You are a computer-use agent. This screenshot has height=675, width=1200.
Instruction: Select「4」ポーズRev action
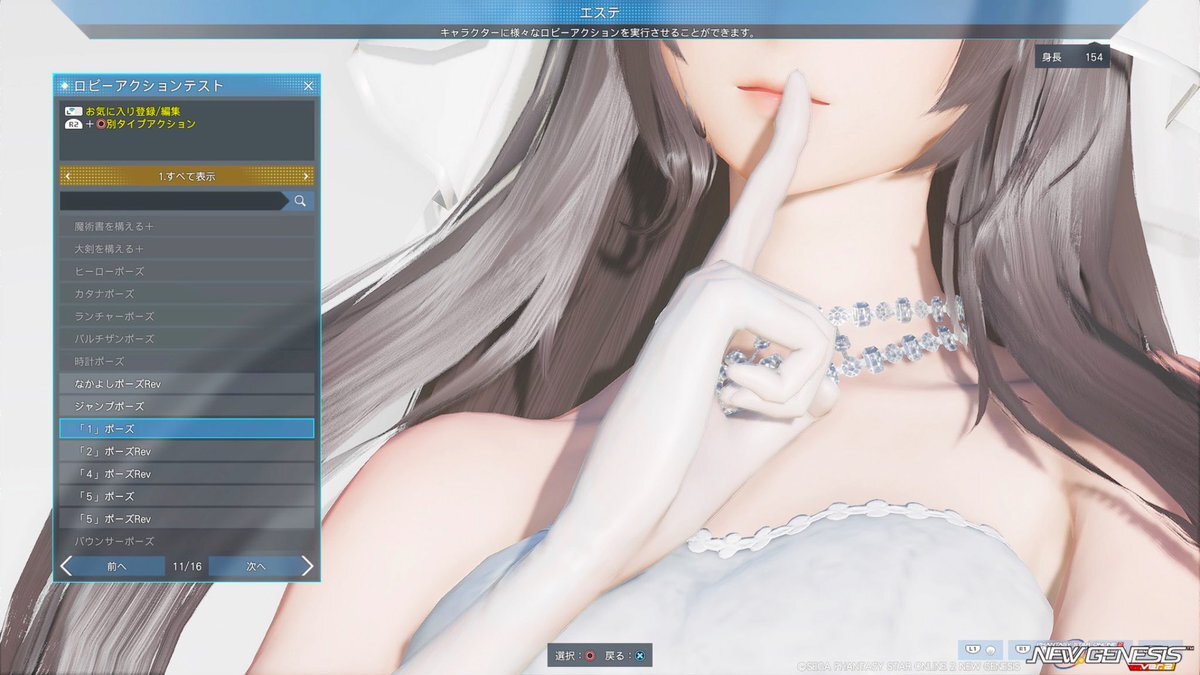187,474
